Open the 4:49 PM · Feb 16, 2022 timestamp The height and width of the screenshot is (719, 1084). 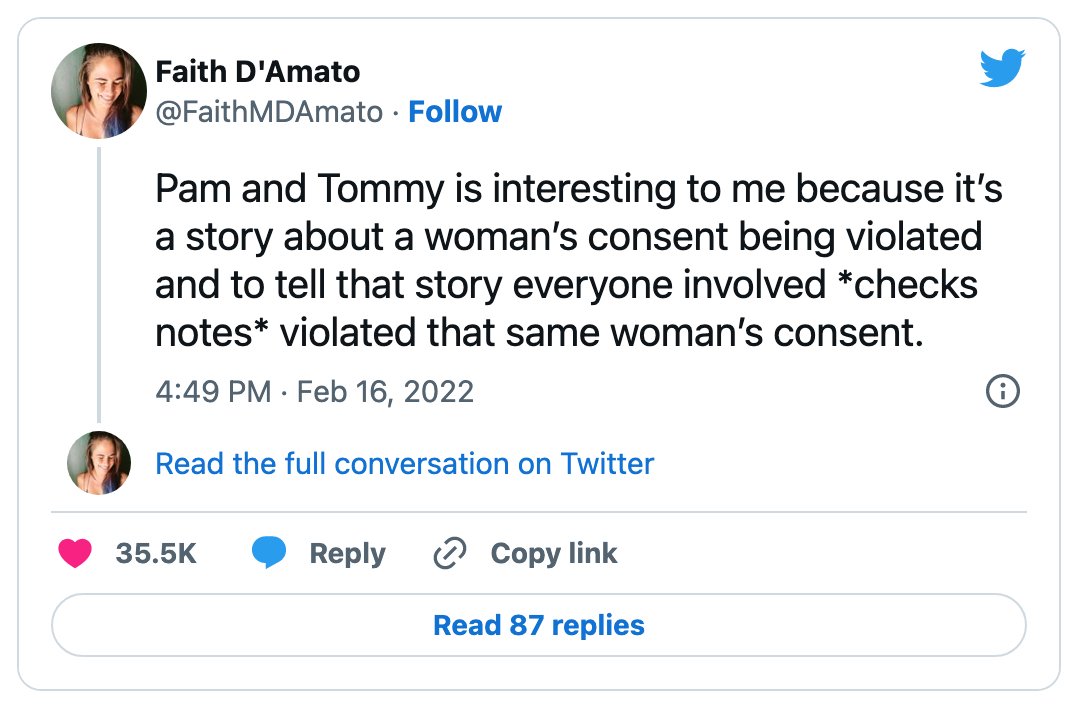click(315, 391)
